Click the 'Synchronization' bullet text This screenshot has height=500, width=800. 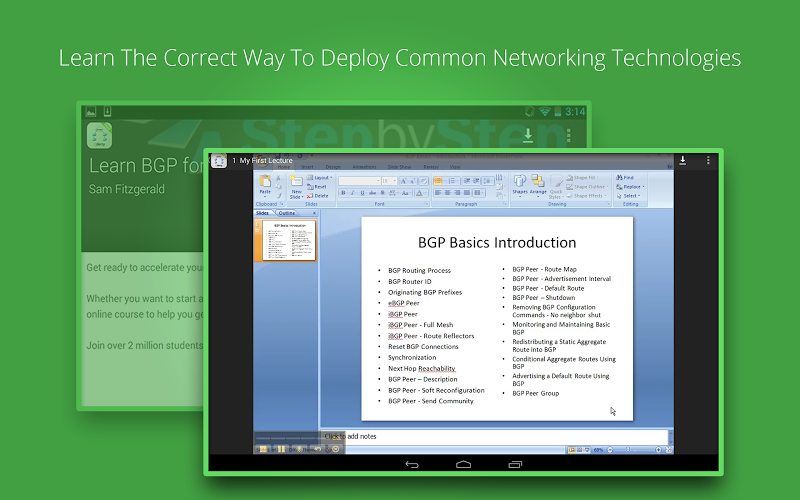click(x=412, y=358)
